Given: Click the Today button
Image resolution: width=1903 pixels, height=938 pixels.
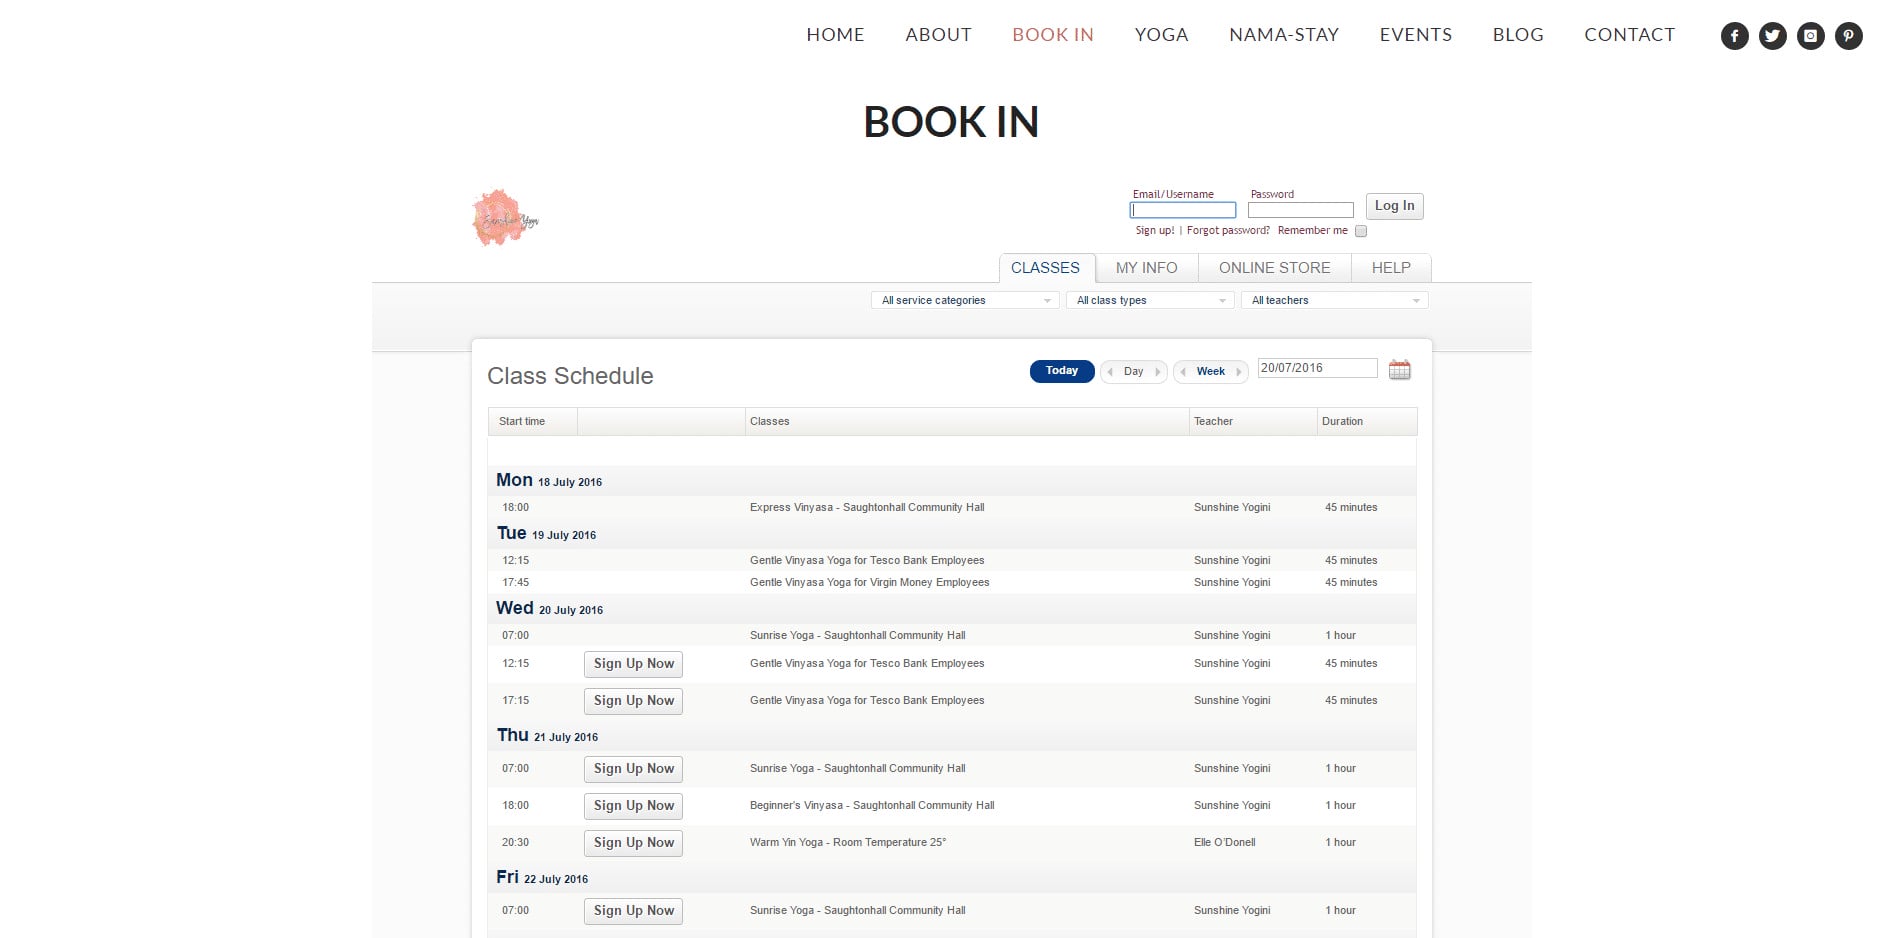Looking at the screenshot, I should click(1062, 371).
